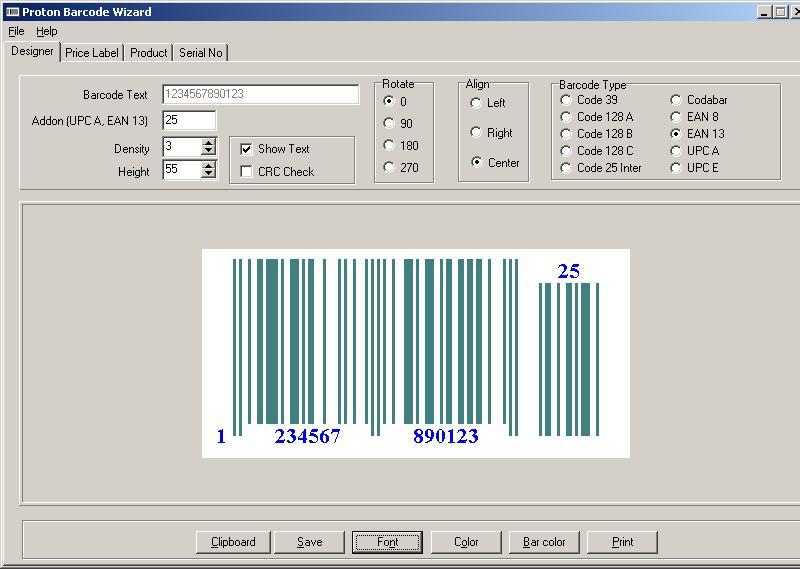This screenshot has width=800, height=569.
Task: Select UPC A barcode type
Action: click(676, 151)
